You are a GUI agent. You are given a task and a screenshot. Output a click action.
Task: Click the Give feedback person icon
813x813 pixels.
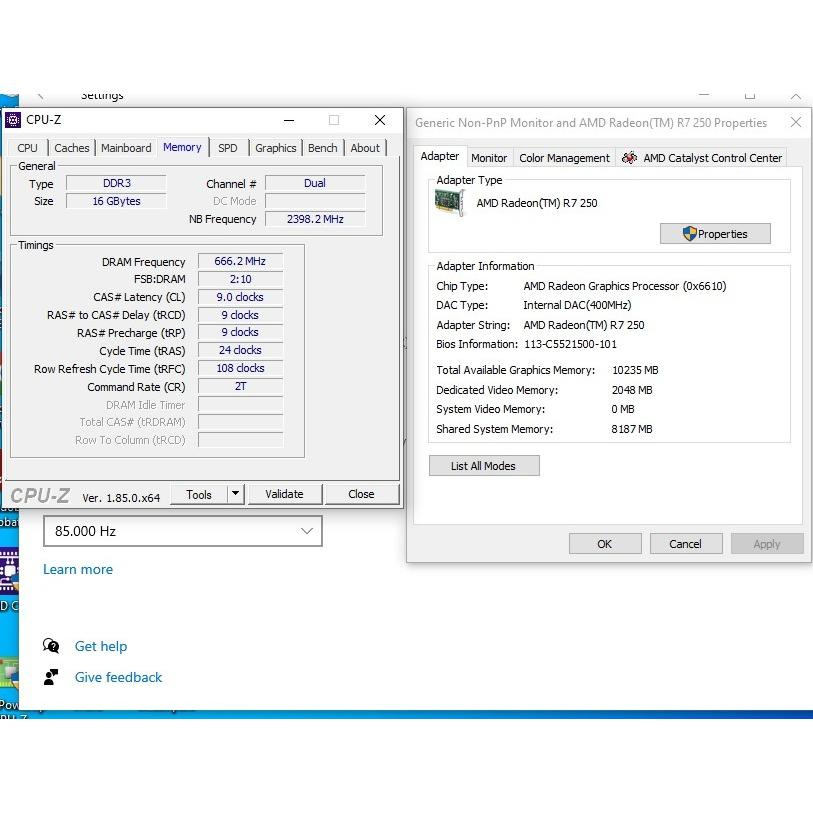coord(51,677)
